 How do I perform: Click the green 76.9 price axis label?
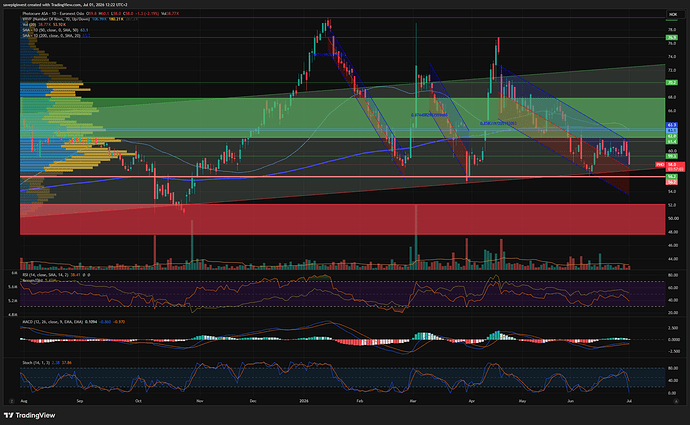point(672,38)
